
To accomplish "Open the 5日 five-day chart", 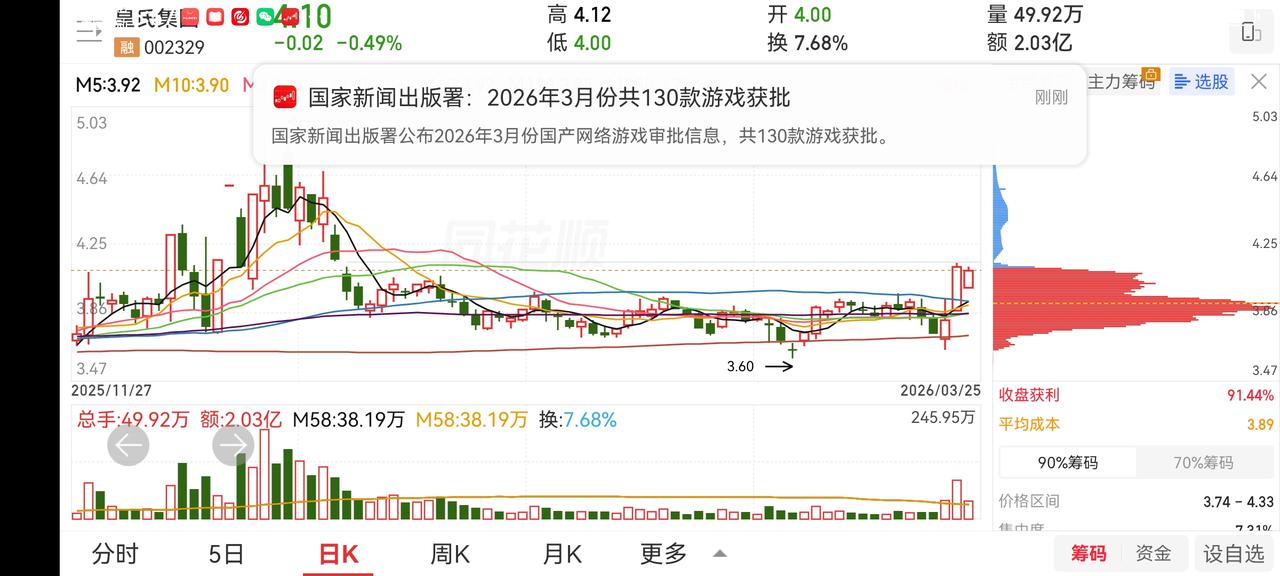I will coord(226,553).
